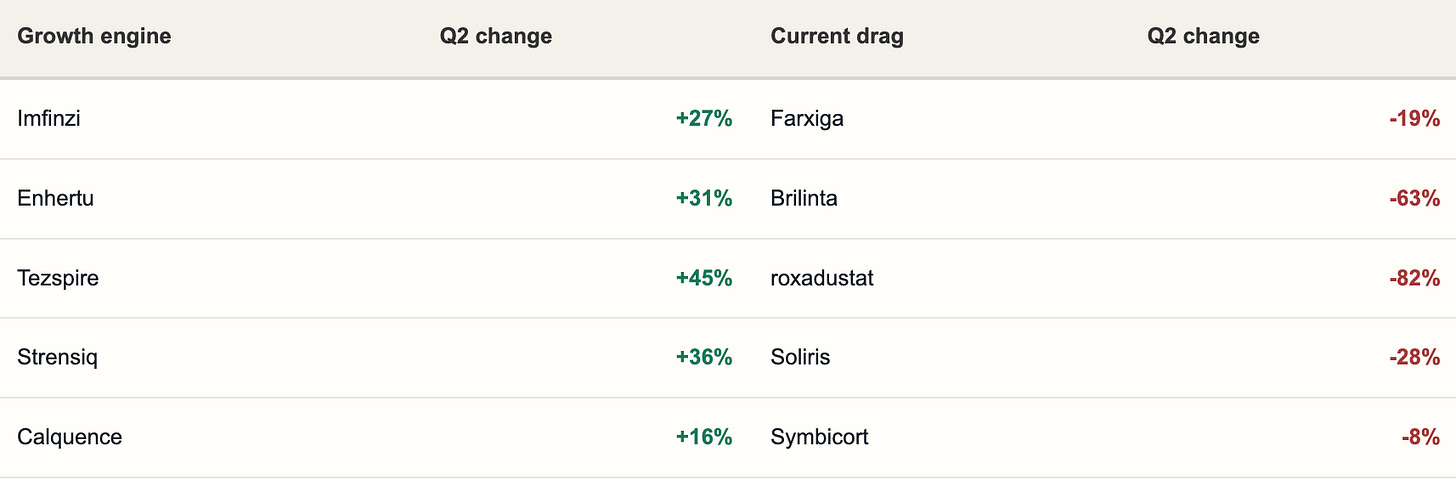
Task: Click the Calquence entry
Action: tap(70, 437)
